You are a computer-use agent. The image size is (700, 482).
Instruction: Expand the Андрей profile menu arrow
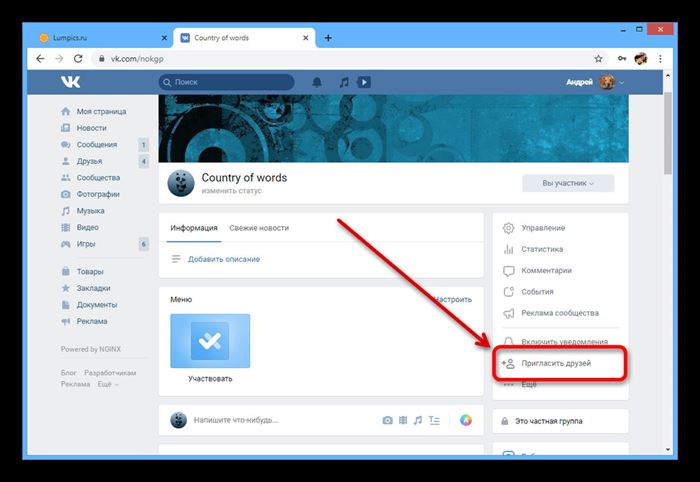click(x=621, y=83)
